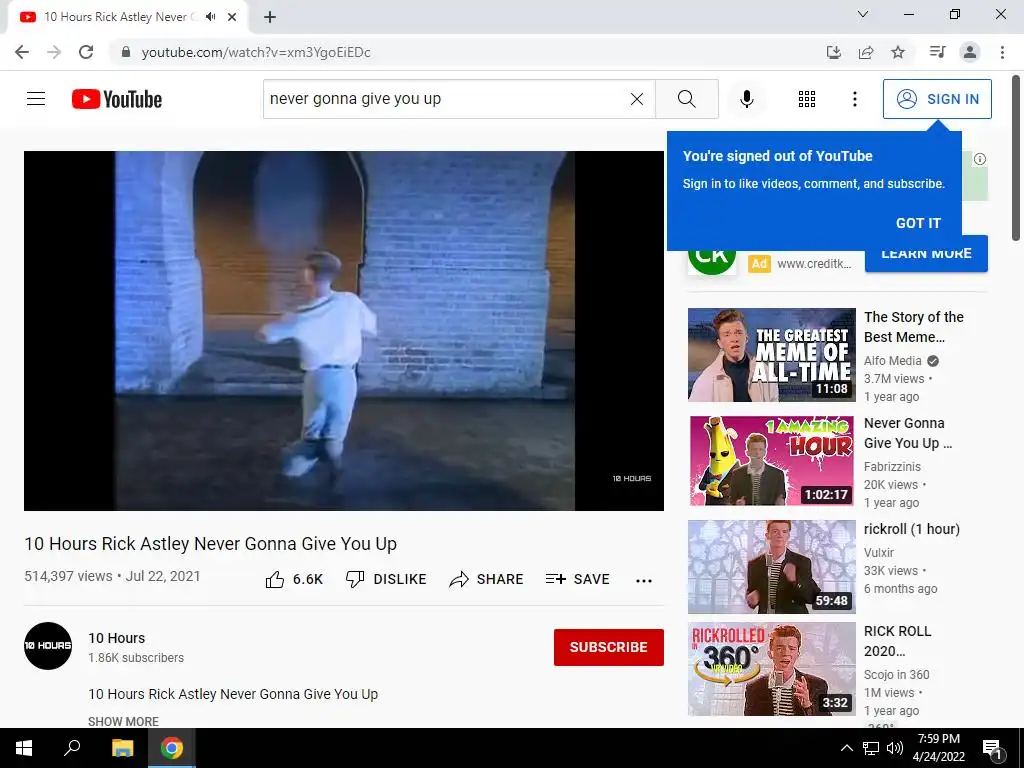Viewport: 1024px width, 768px height.
Task: Open 'The Story of the Best Meme' title
Action: point(914,327)
